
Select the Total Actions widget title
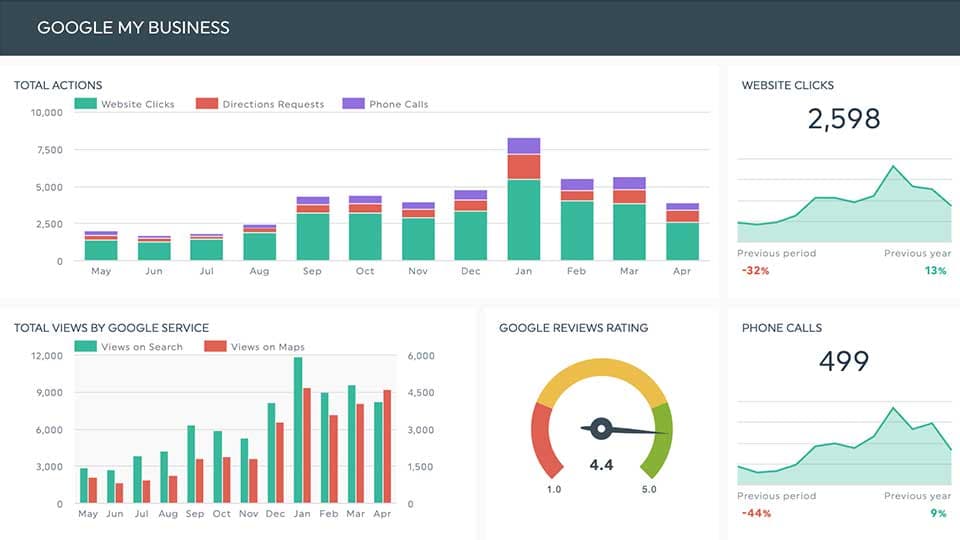coord(58,85)
